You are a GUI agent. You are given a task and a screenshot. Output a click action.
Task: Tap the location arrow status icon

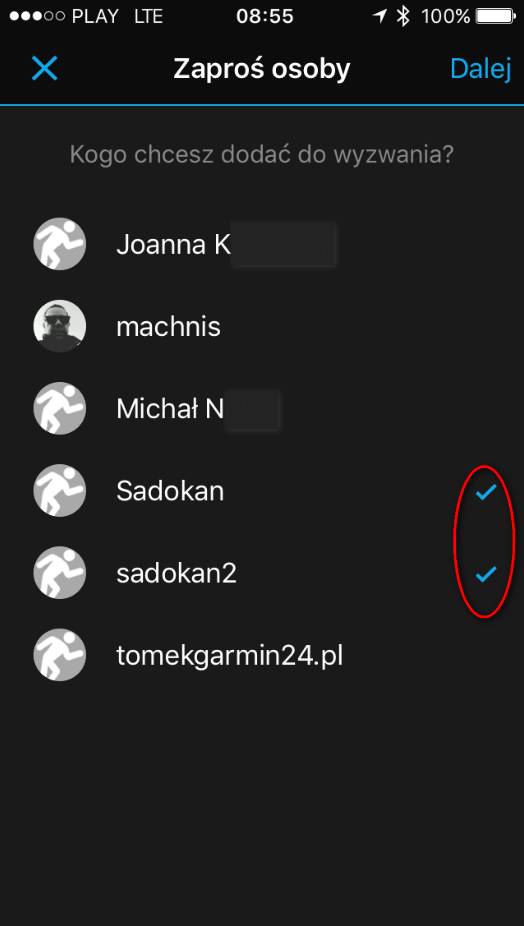[x=380, y=16]
